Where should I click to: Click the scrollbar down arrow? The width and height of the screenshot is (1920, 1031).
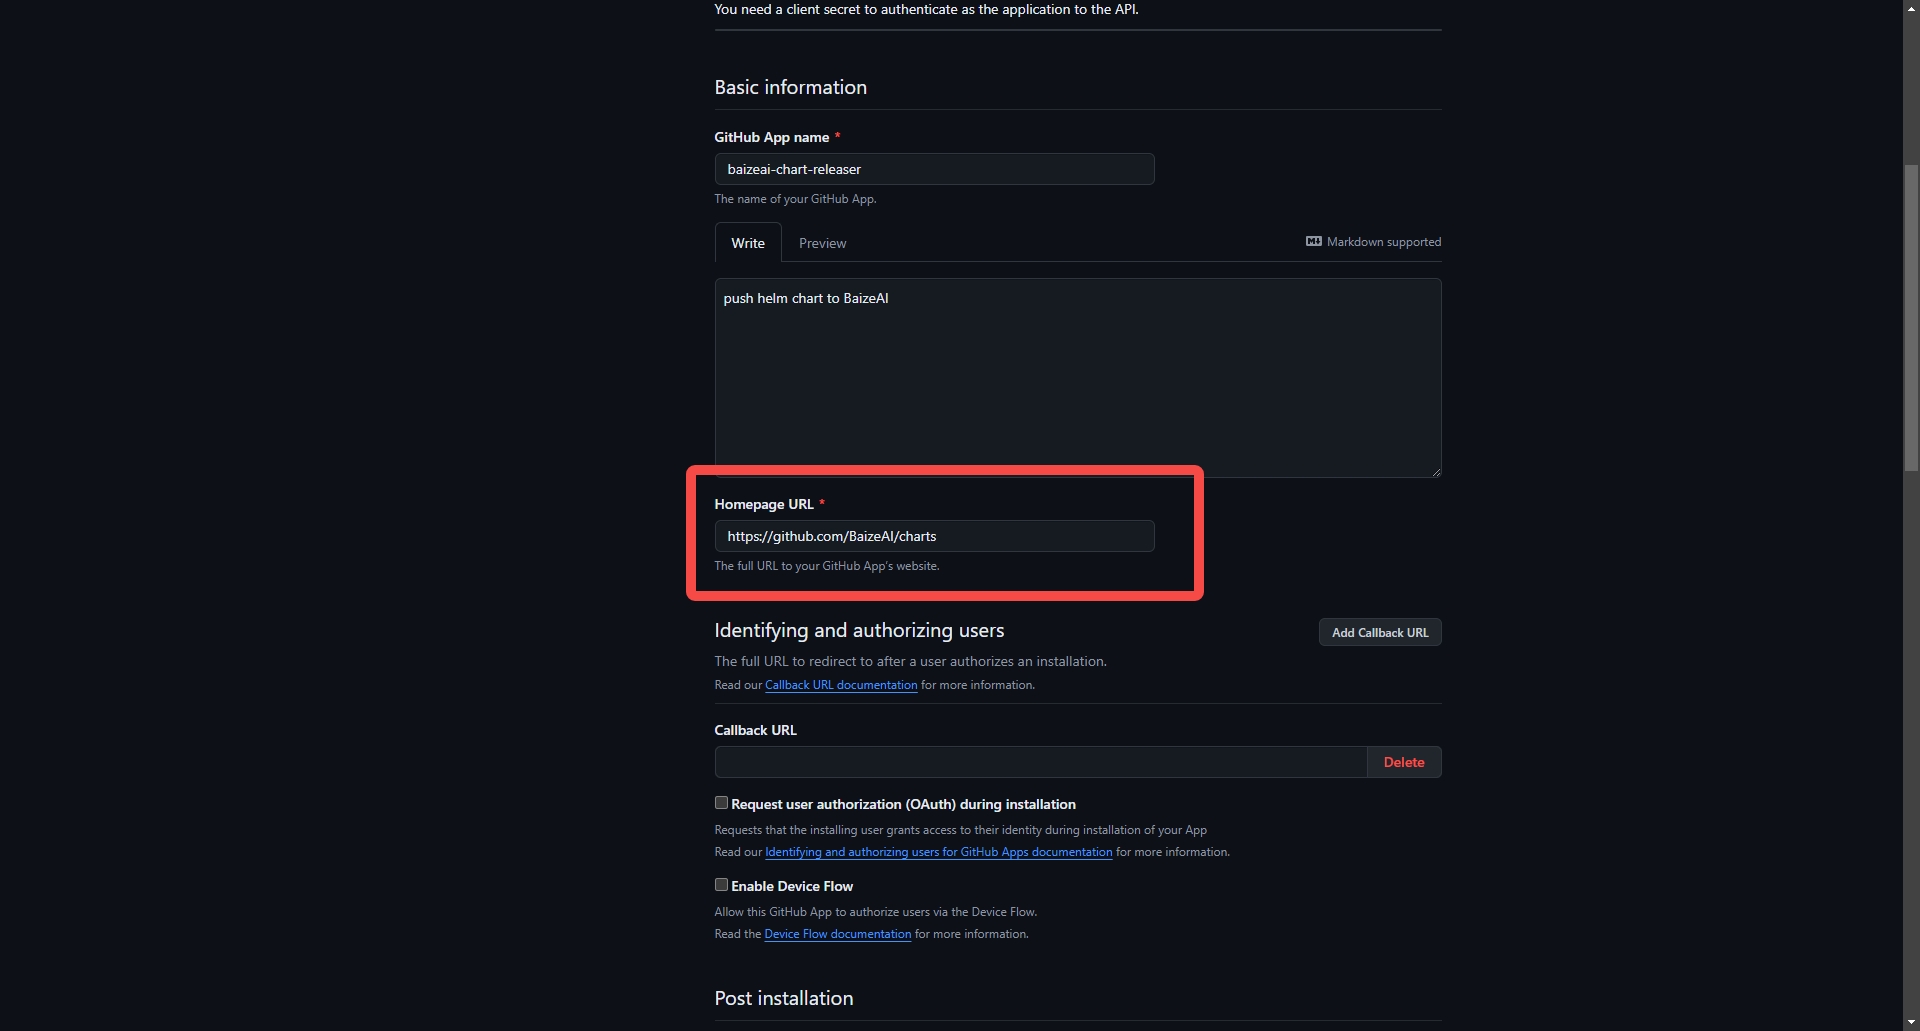pyautogui.click(x=1911, y=1022)
